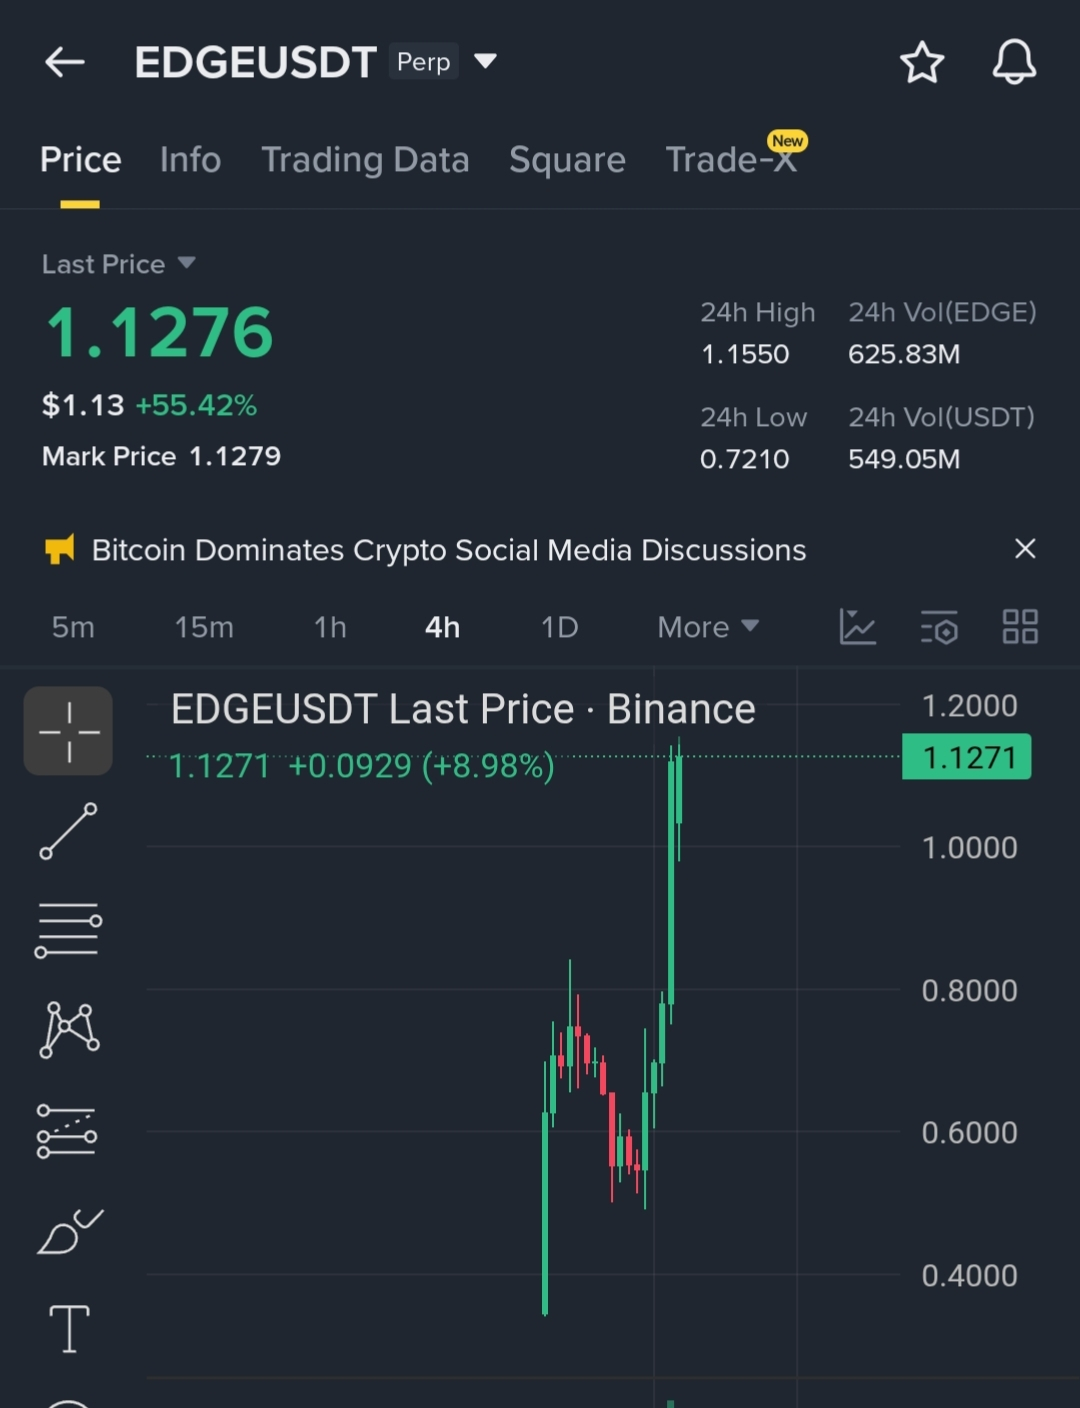Switch to the Info tab
Viewport: 1080px width, 1408px height.
190,160
